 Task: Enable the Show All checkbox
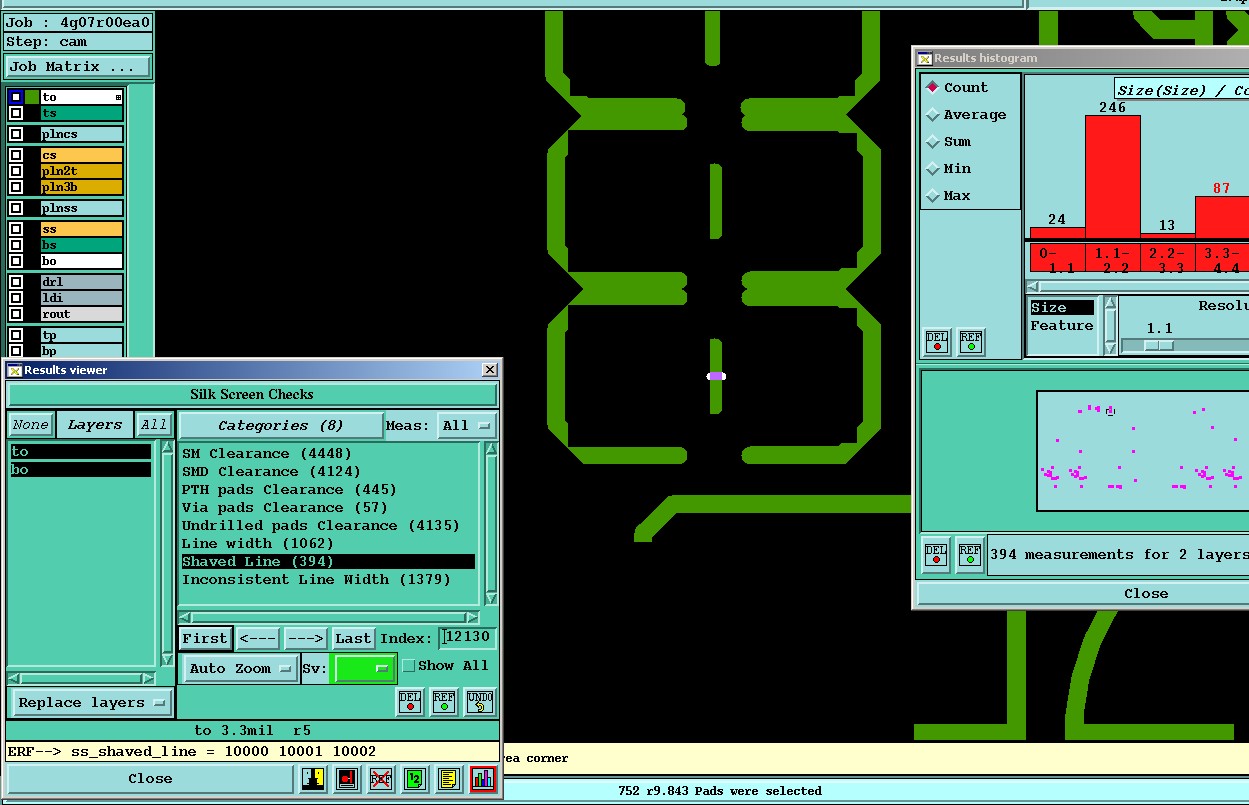pyautogui.click(x=408, y=666)
